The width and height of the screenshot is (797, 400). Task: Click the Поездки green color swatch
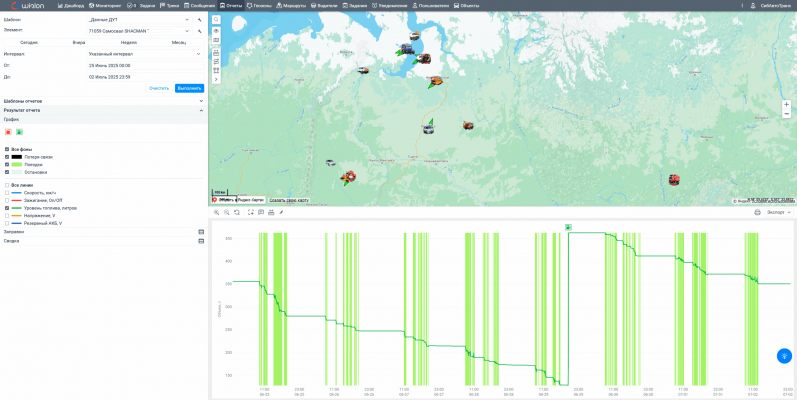pyautogui.click(x=16, y=165)
